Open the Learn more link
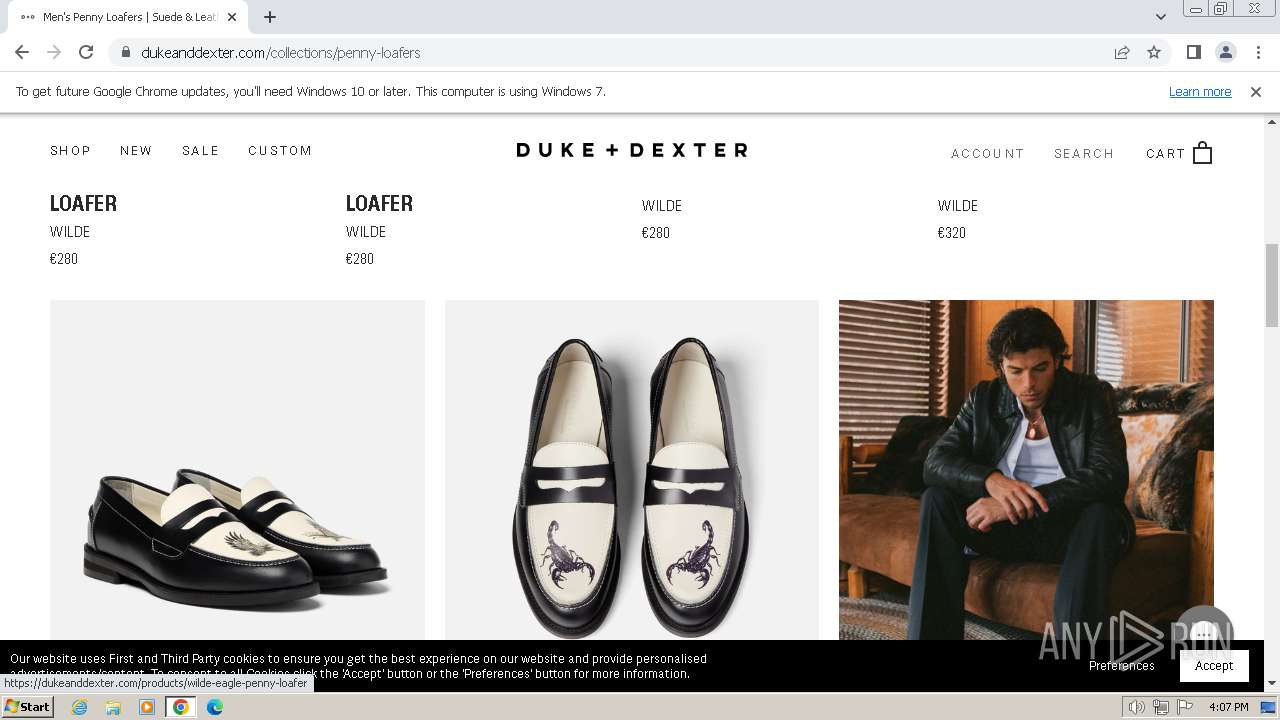The width and height of the screenshot is (1280, 720). pos(1200,91)
